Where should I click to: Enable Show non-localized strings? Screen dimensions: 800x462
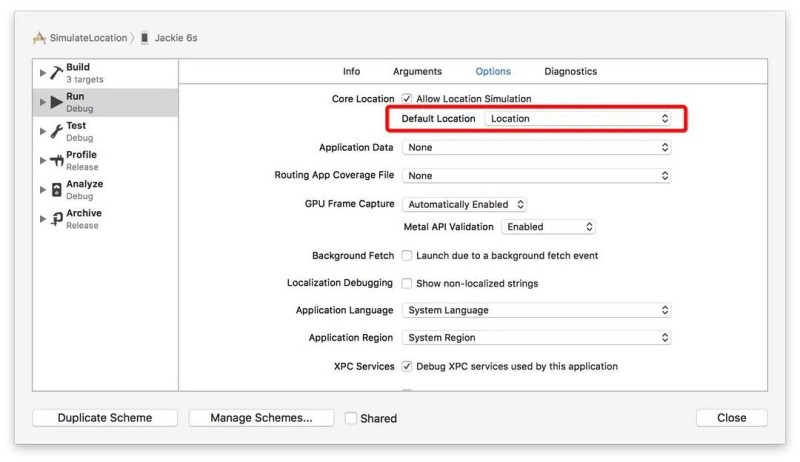click(x=407, y=283)
